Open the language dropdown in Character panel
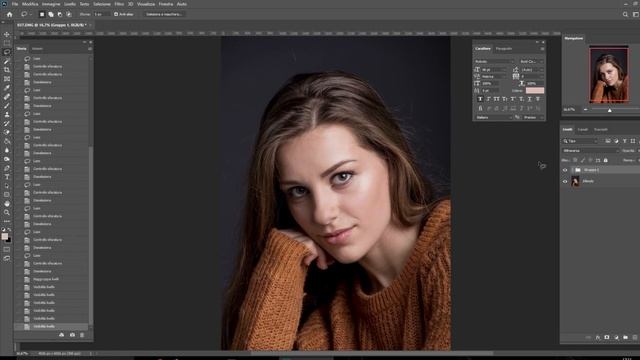Image resolution: width=640 pixels, height=360 pixels. coord(493,118)
